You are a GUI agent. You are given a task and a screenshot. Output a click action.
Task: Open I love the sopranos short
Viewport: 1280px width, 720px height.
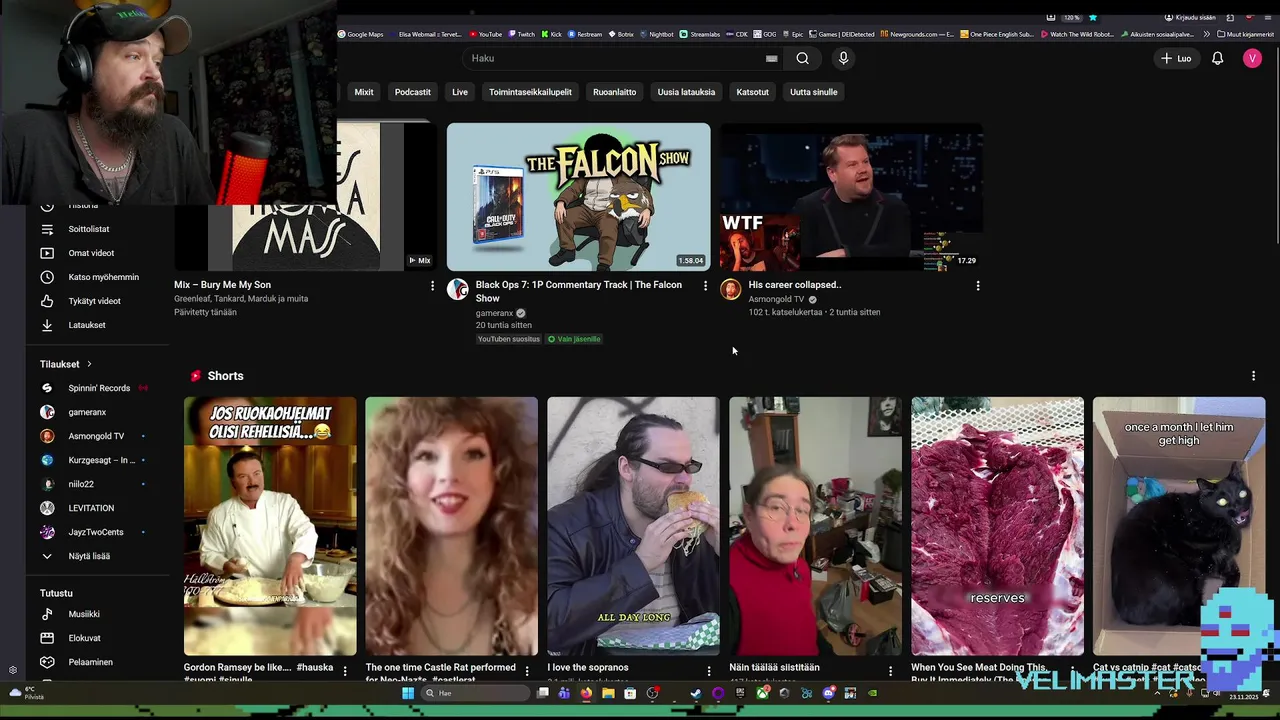tap(633, 526)
